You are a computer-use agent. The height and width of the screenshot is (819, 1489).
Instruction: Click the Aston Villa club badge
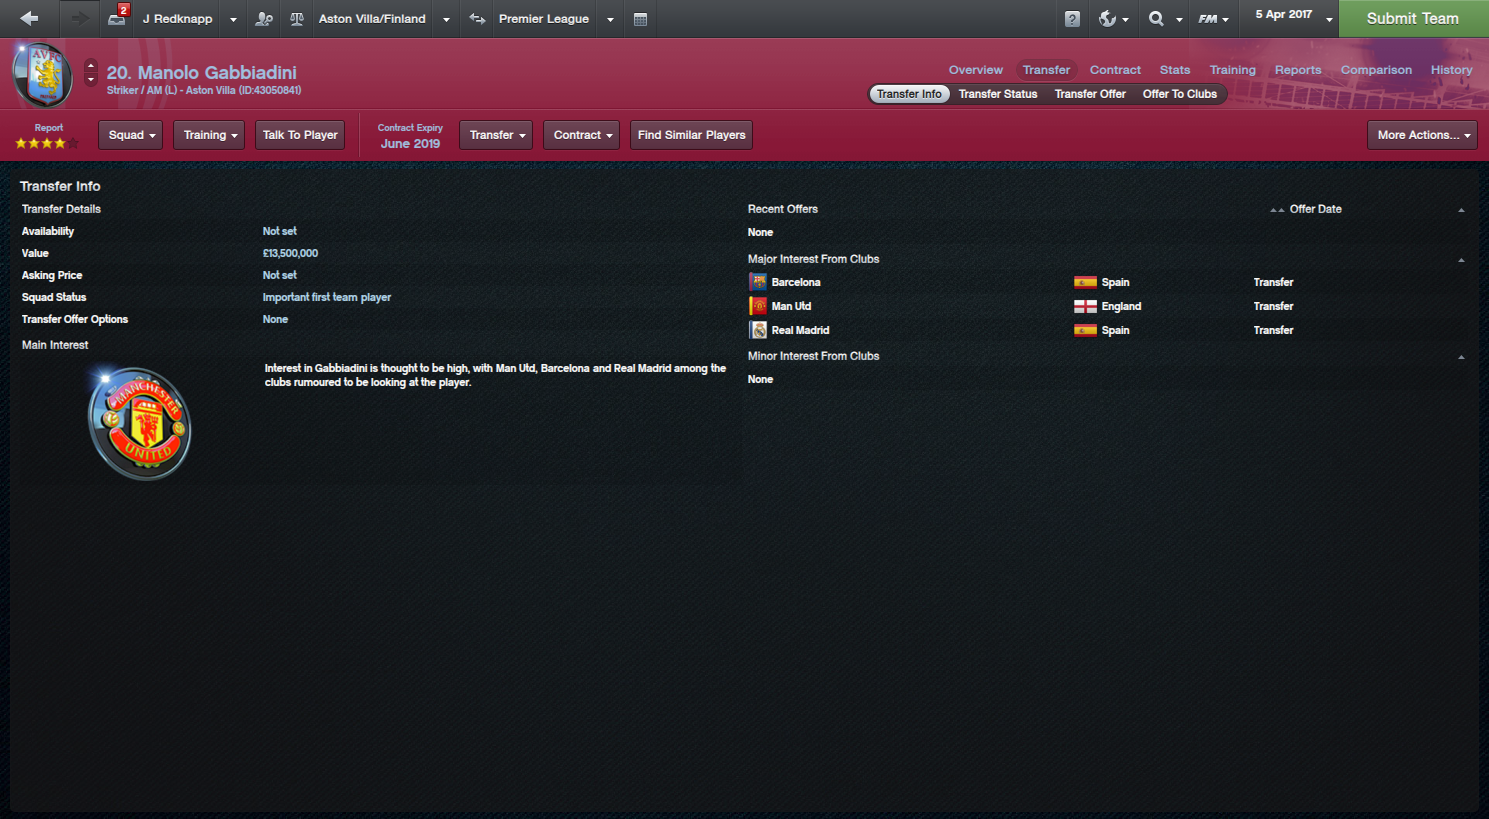(x=43, y=75)
